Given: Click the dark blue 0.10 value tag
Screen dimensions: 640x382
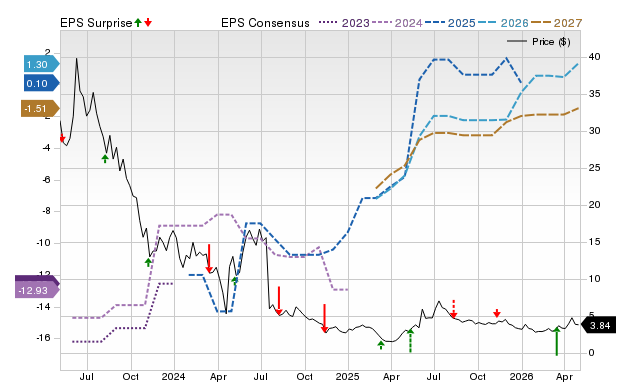Looking at the screenshot, I should [41, 84].
